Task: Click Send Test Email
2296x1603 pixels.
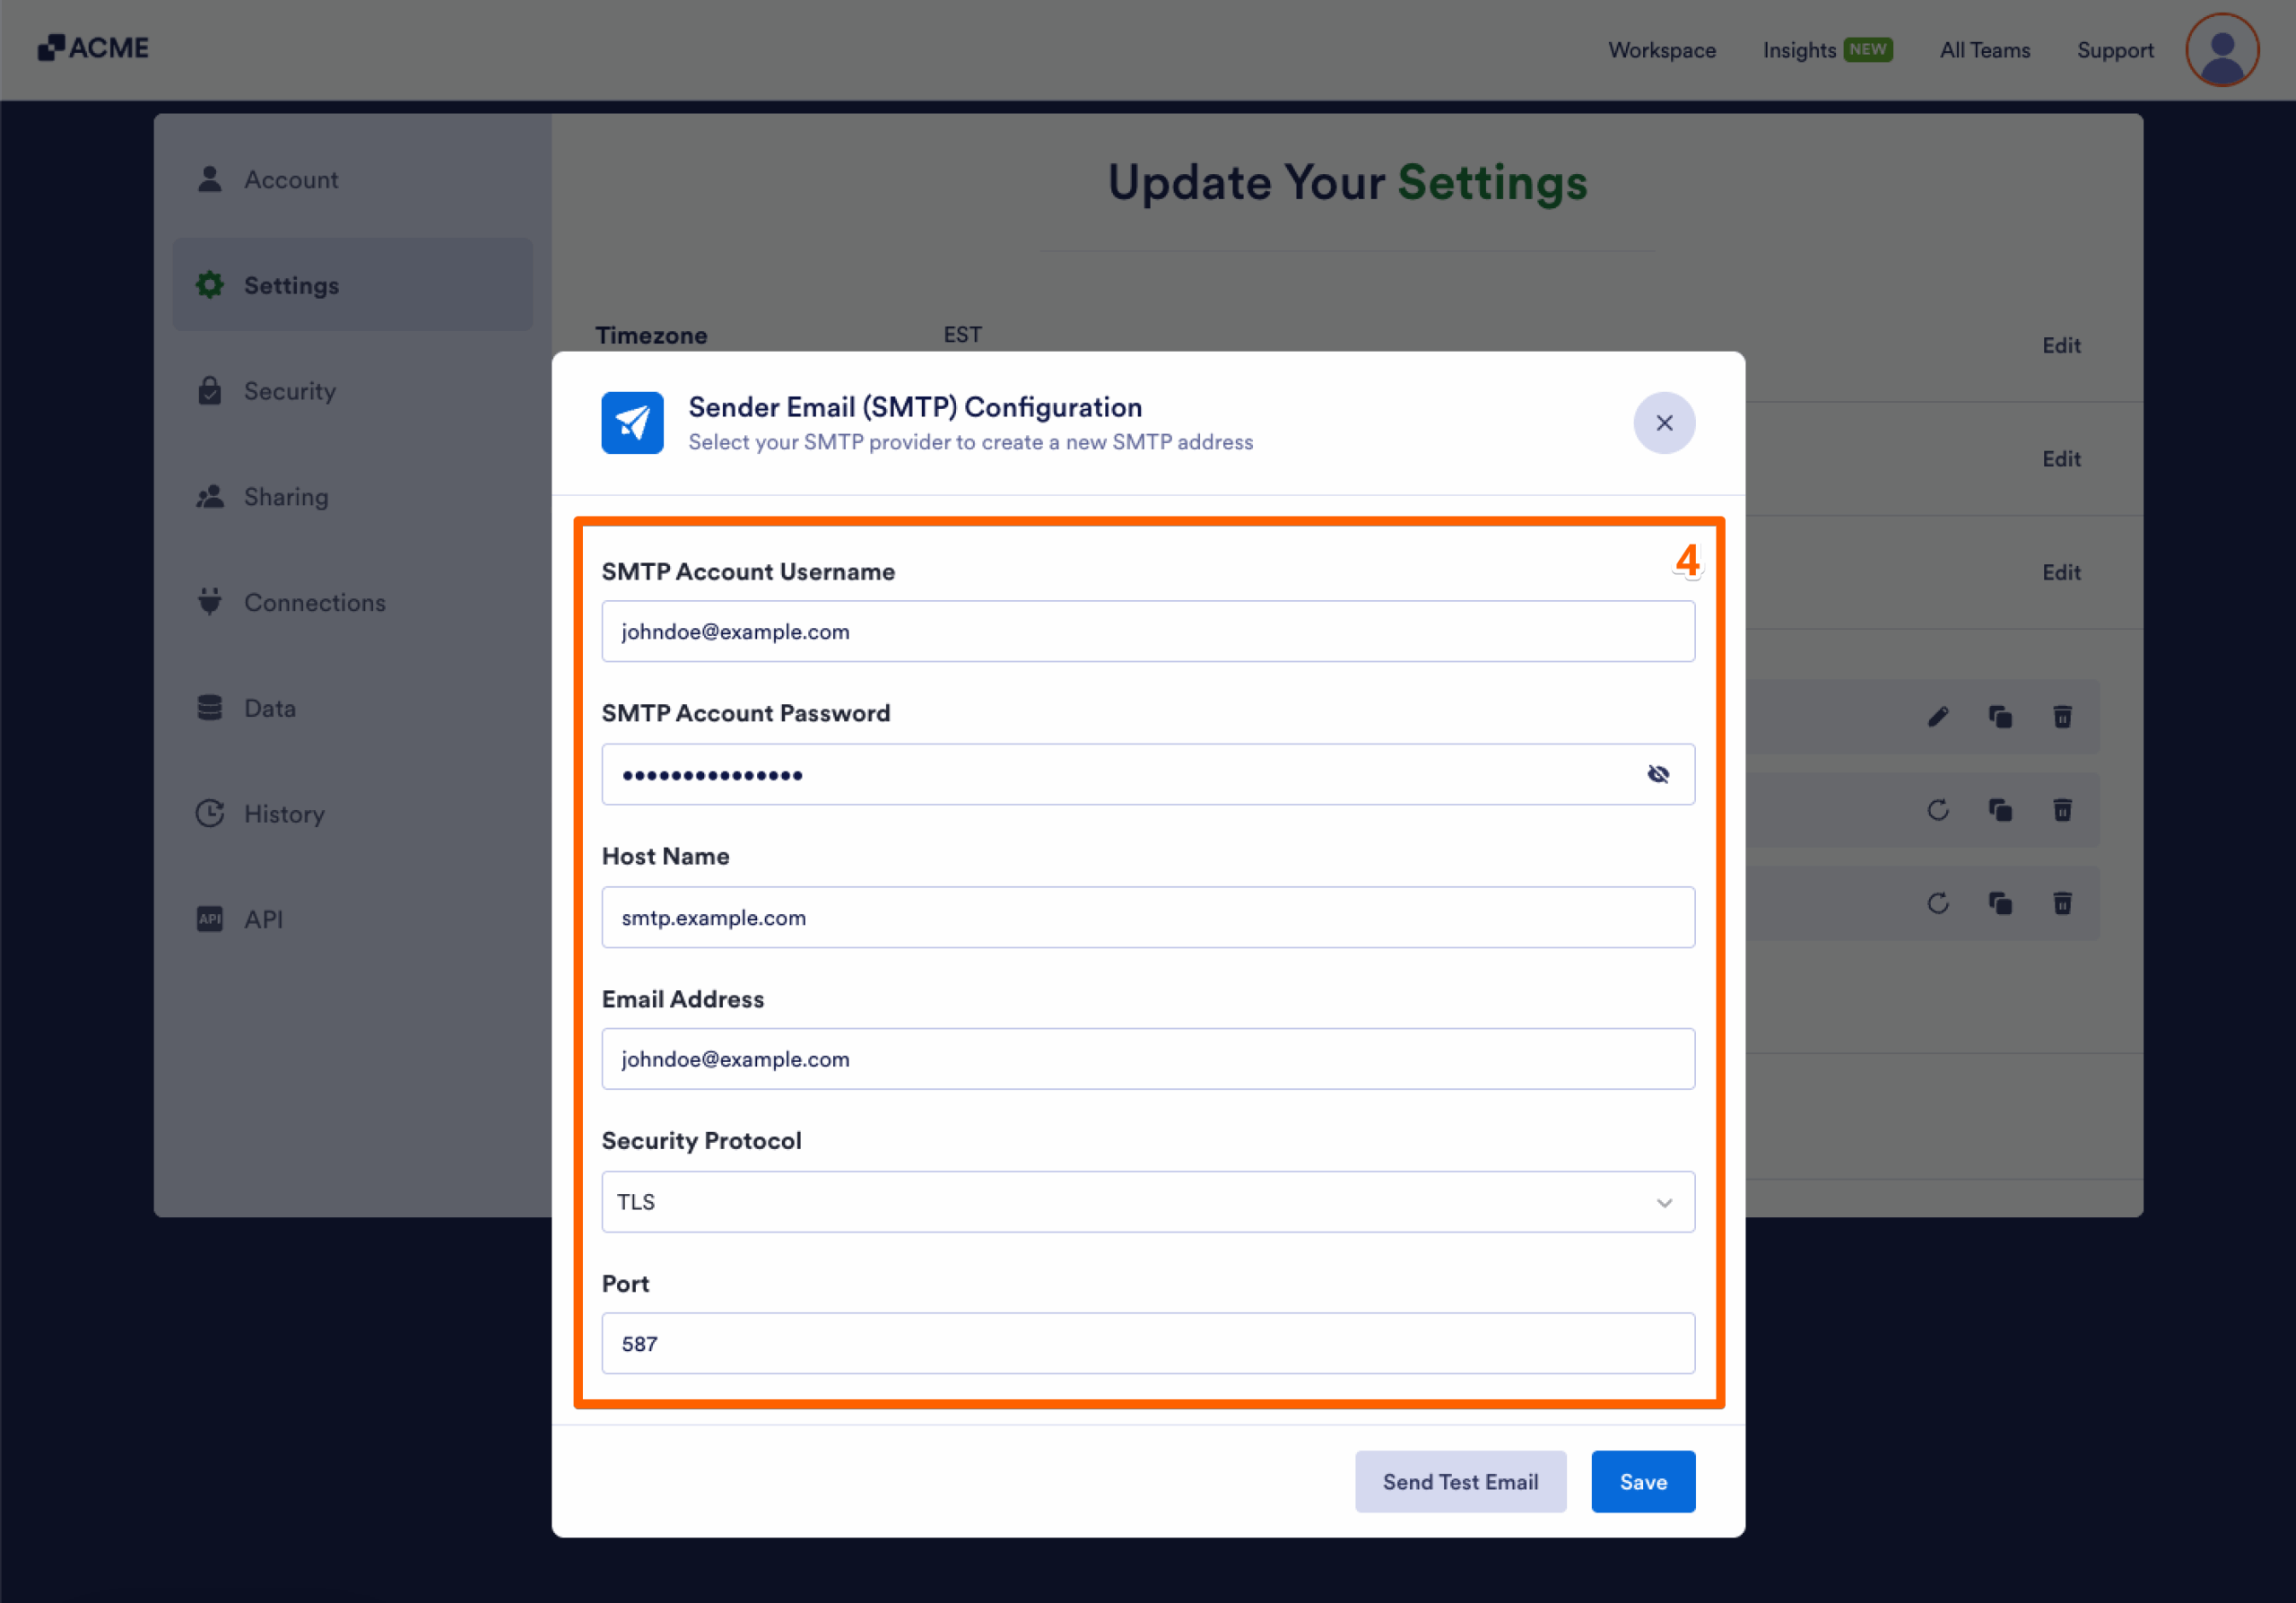Action: pos(1460,1481)
